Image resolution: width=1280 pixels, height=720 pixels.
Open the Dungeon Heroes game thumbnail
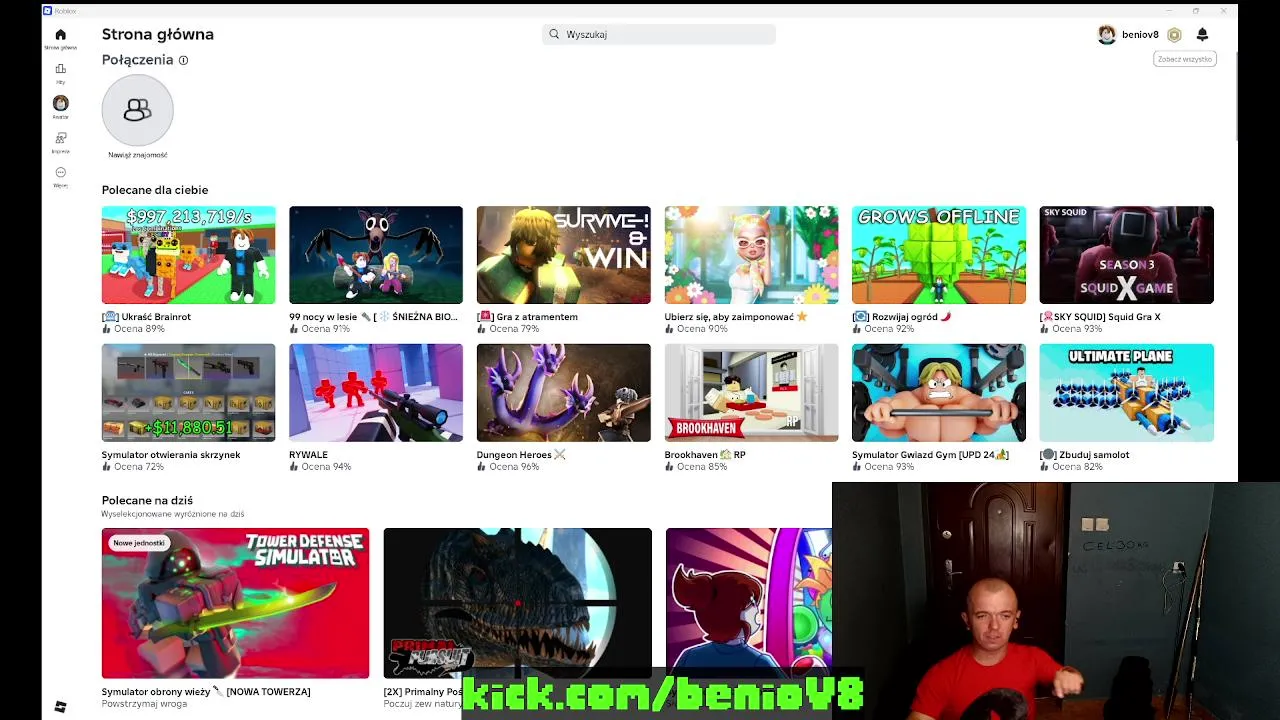pyautogui.click(x=563, y=393)
